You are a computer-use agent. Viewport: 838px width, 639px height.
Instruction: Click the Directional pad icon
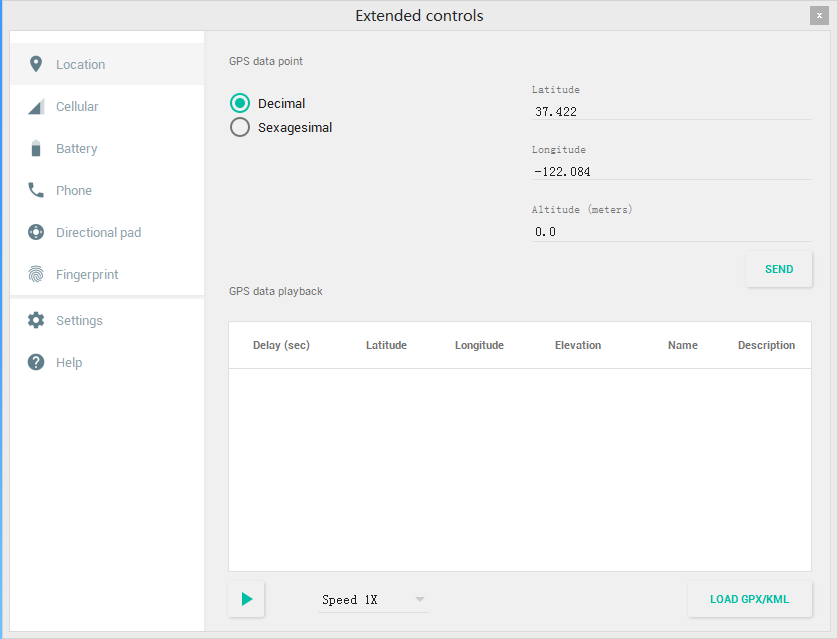pos(36,232)
